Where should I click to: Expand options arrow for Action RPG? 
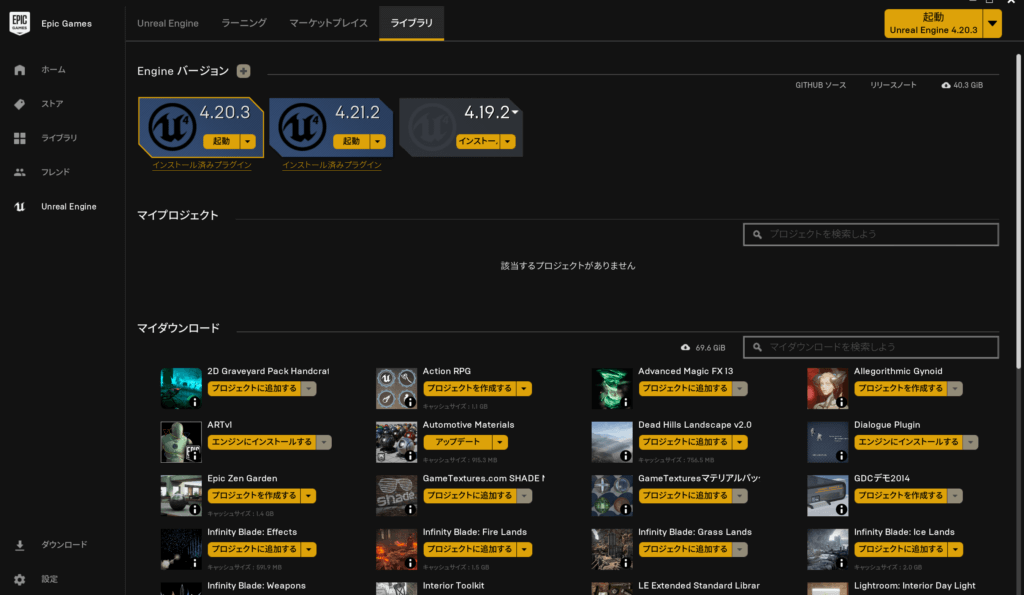524,389
